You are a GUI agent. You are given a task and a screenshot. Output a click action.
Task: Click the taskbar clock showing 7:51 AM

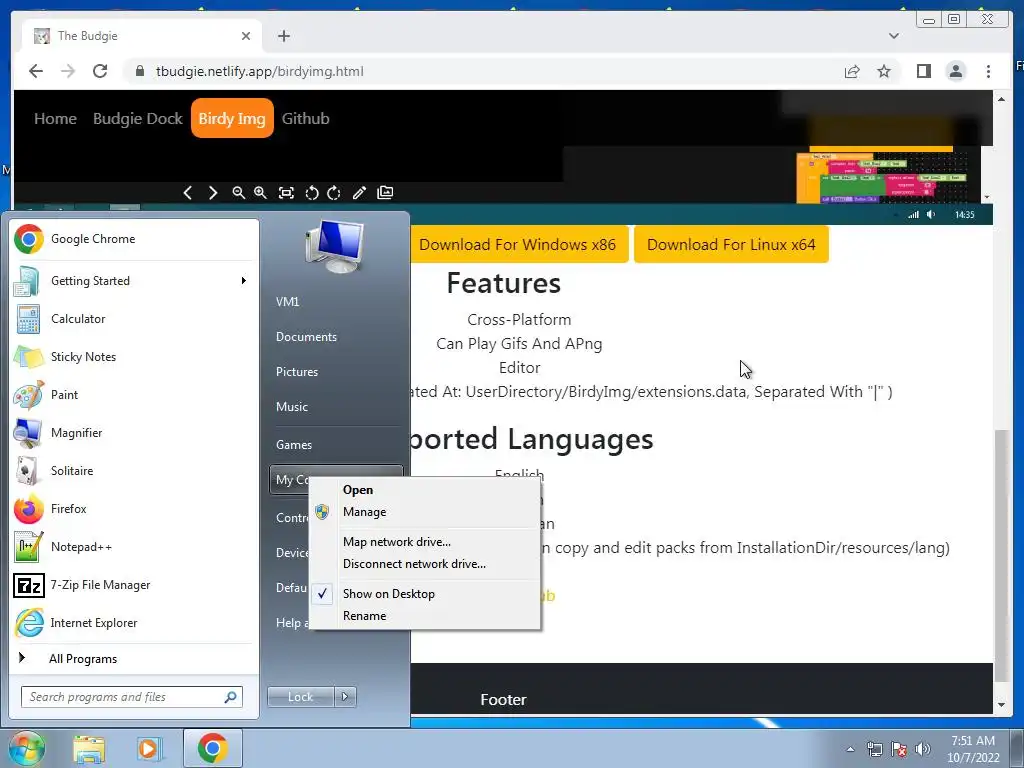pos(973,749)
